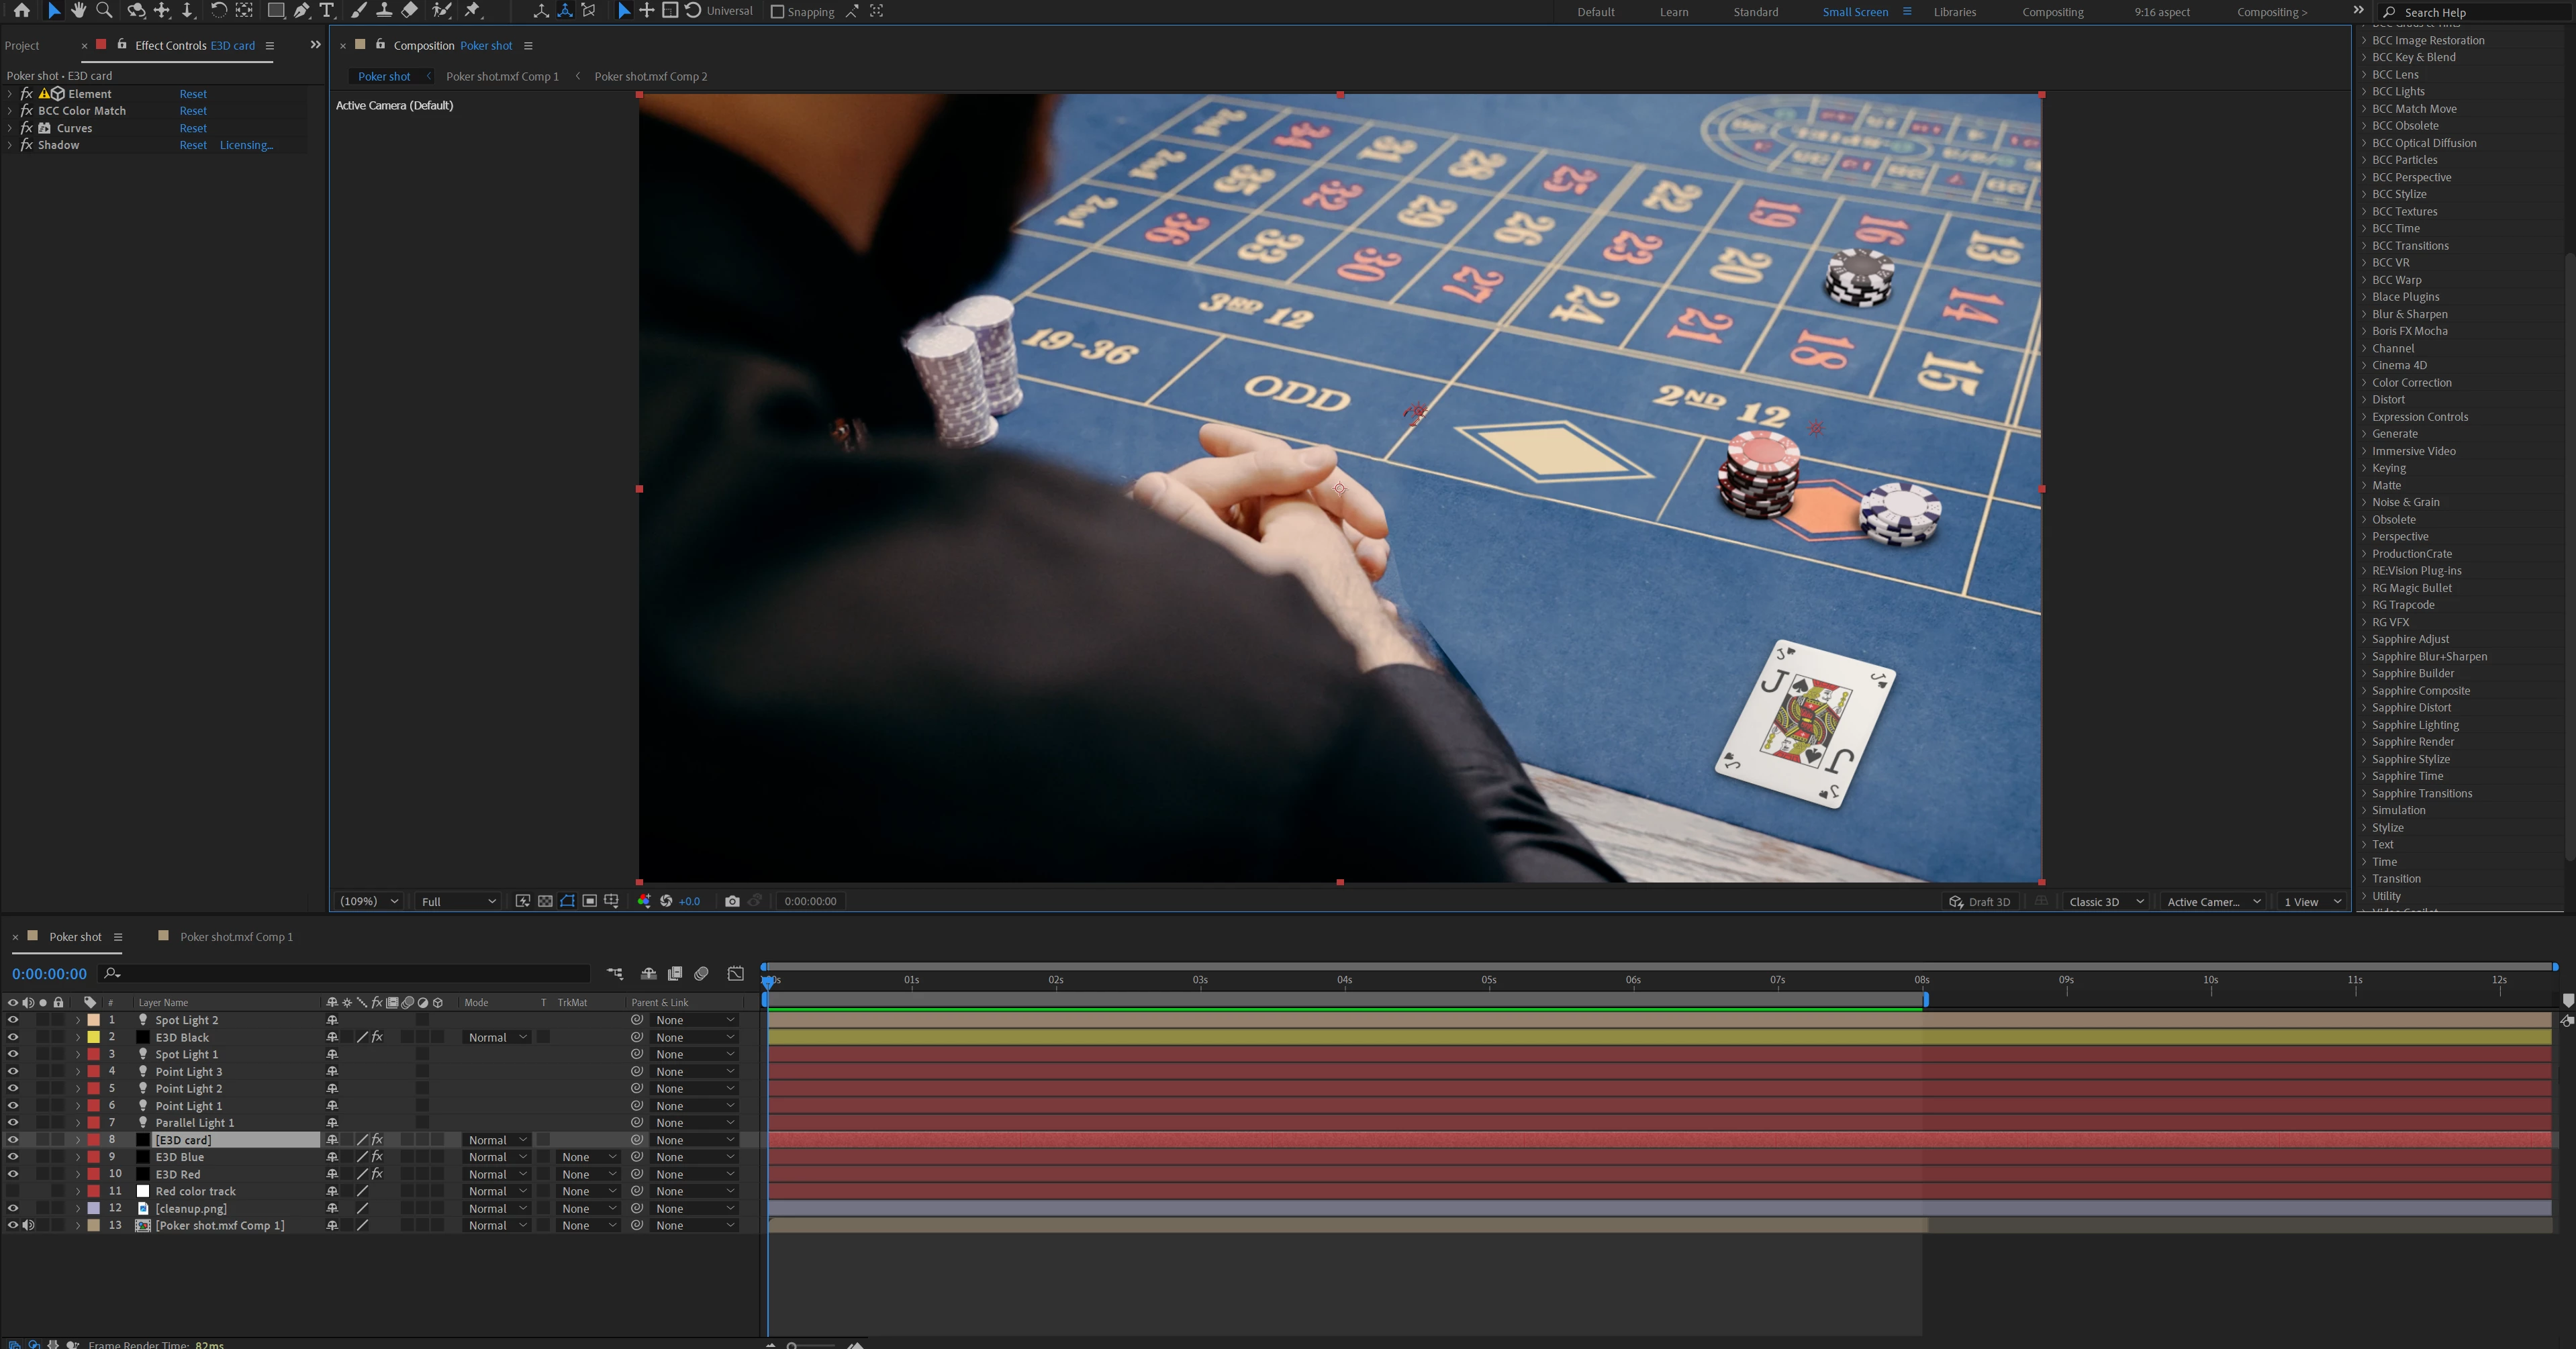Viewport: 2576px width, 1349px height.
Task: Hide the E3D Blue layer
Action: (13, 1157)
